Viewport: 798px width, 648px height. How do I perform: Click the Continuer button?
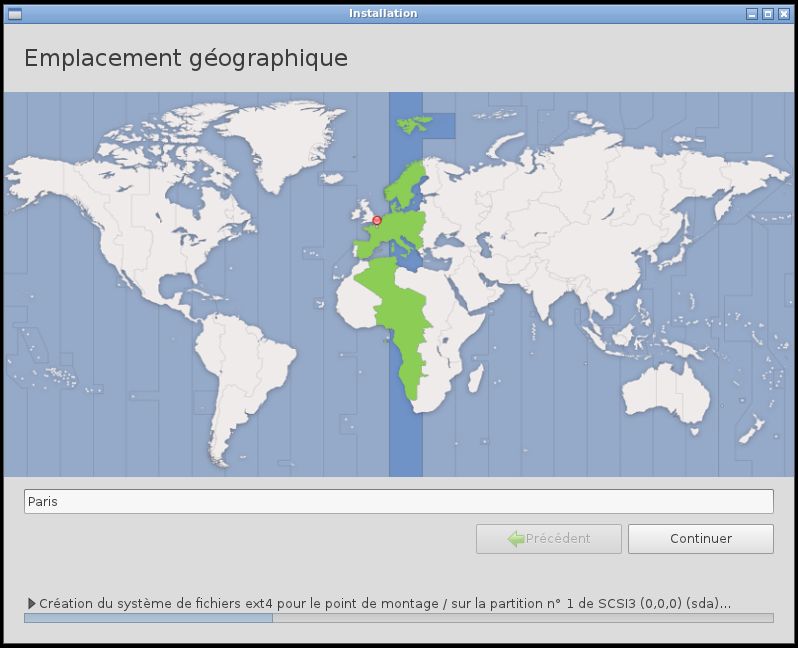click(x=701, y=539)
